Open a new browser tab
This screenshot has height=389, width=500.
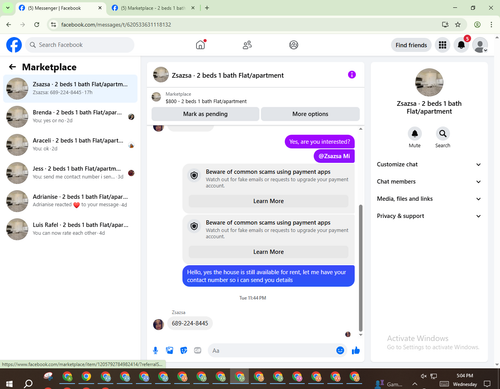(207, 8)
